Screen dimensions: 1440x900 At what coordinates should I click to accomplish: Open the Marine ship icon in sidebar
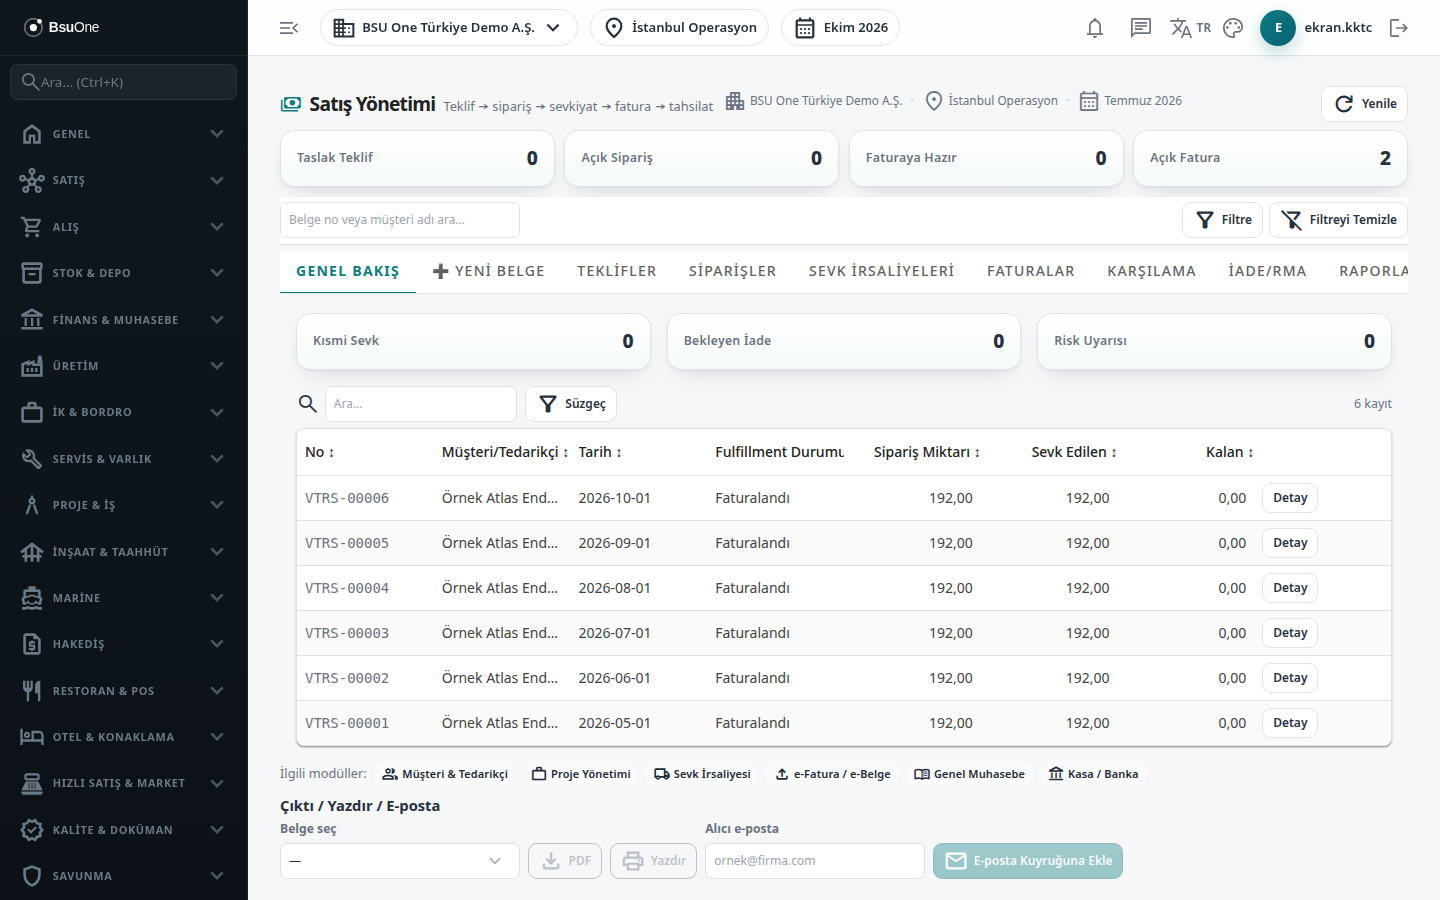click(x=32, y=598)
